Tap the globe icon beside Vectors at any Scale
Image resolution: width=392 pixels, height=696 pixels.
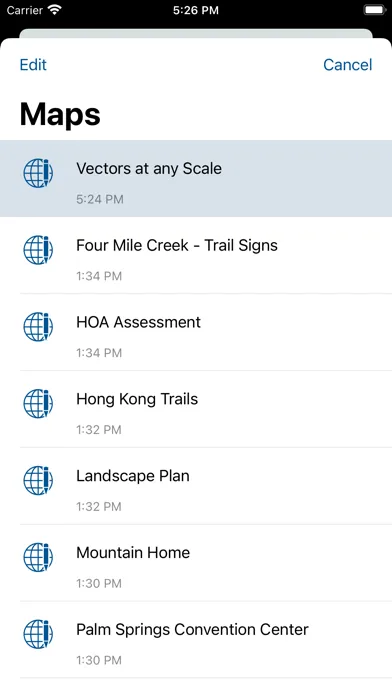click(38, 173)
